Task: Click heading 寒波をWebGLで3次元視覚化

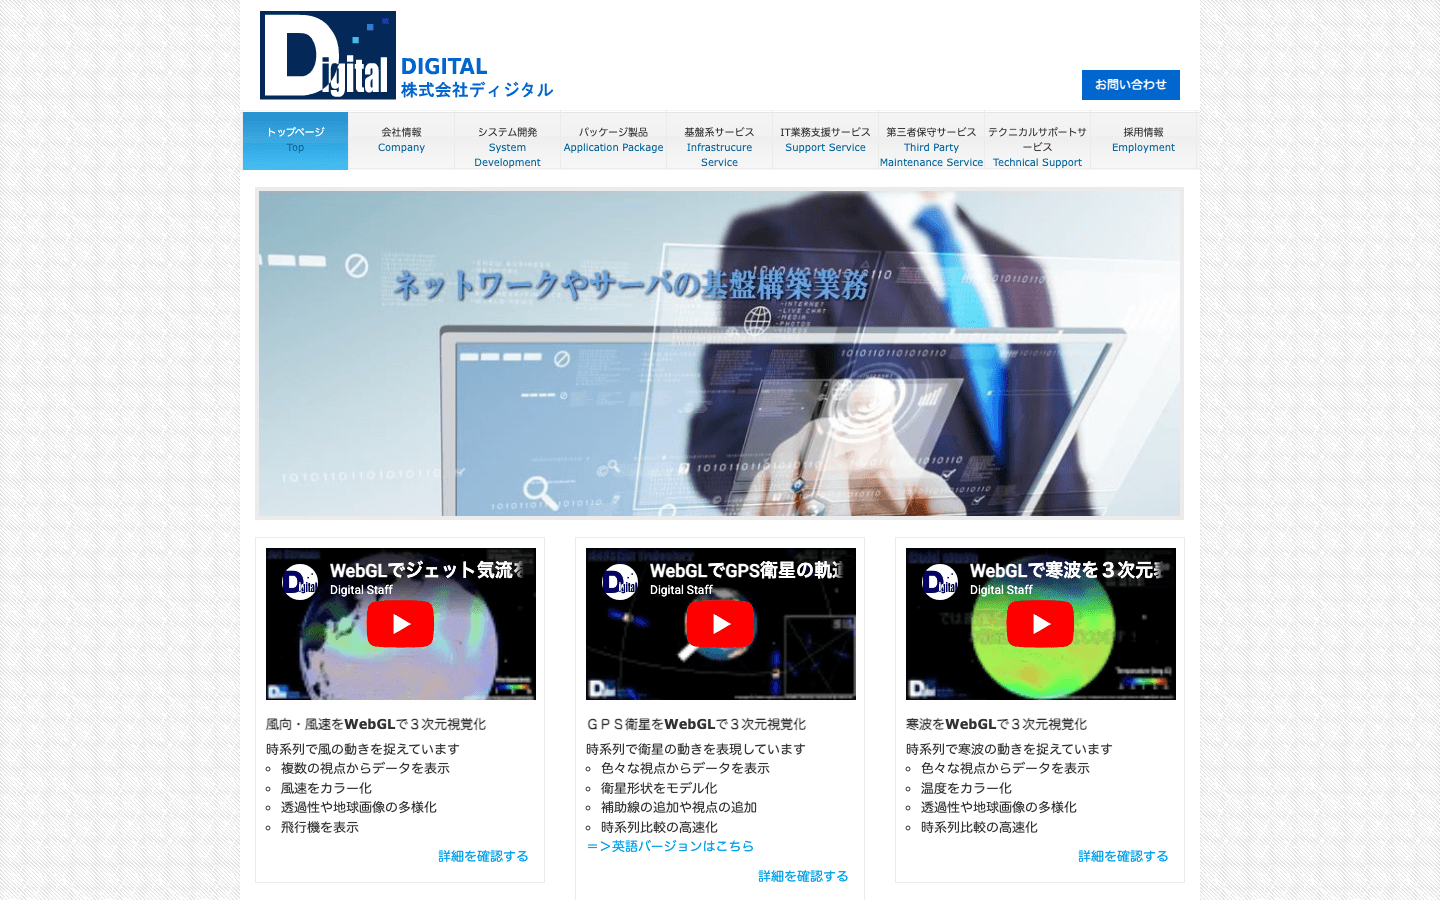Action: click(x=996, y=724)
